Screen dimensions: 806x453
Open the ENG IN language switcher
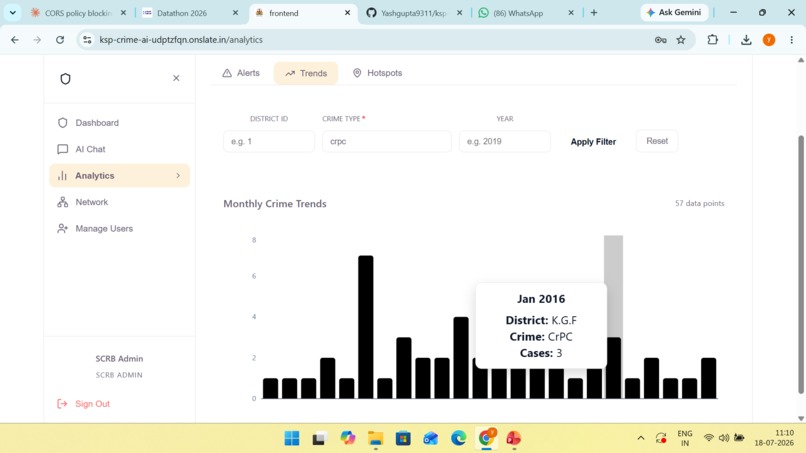(x=685, y=438)
